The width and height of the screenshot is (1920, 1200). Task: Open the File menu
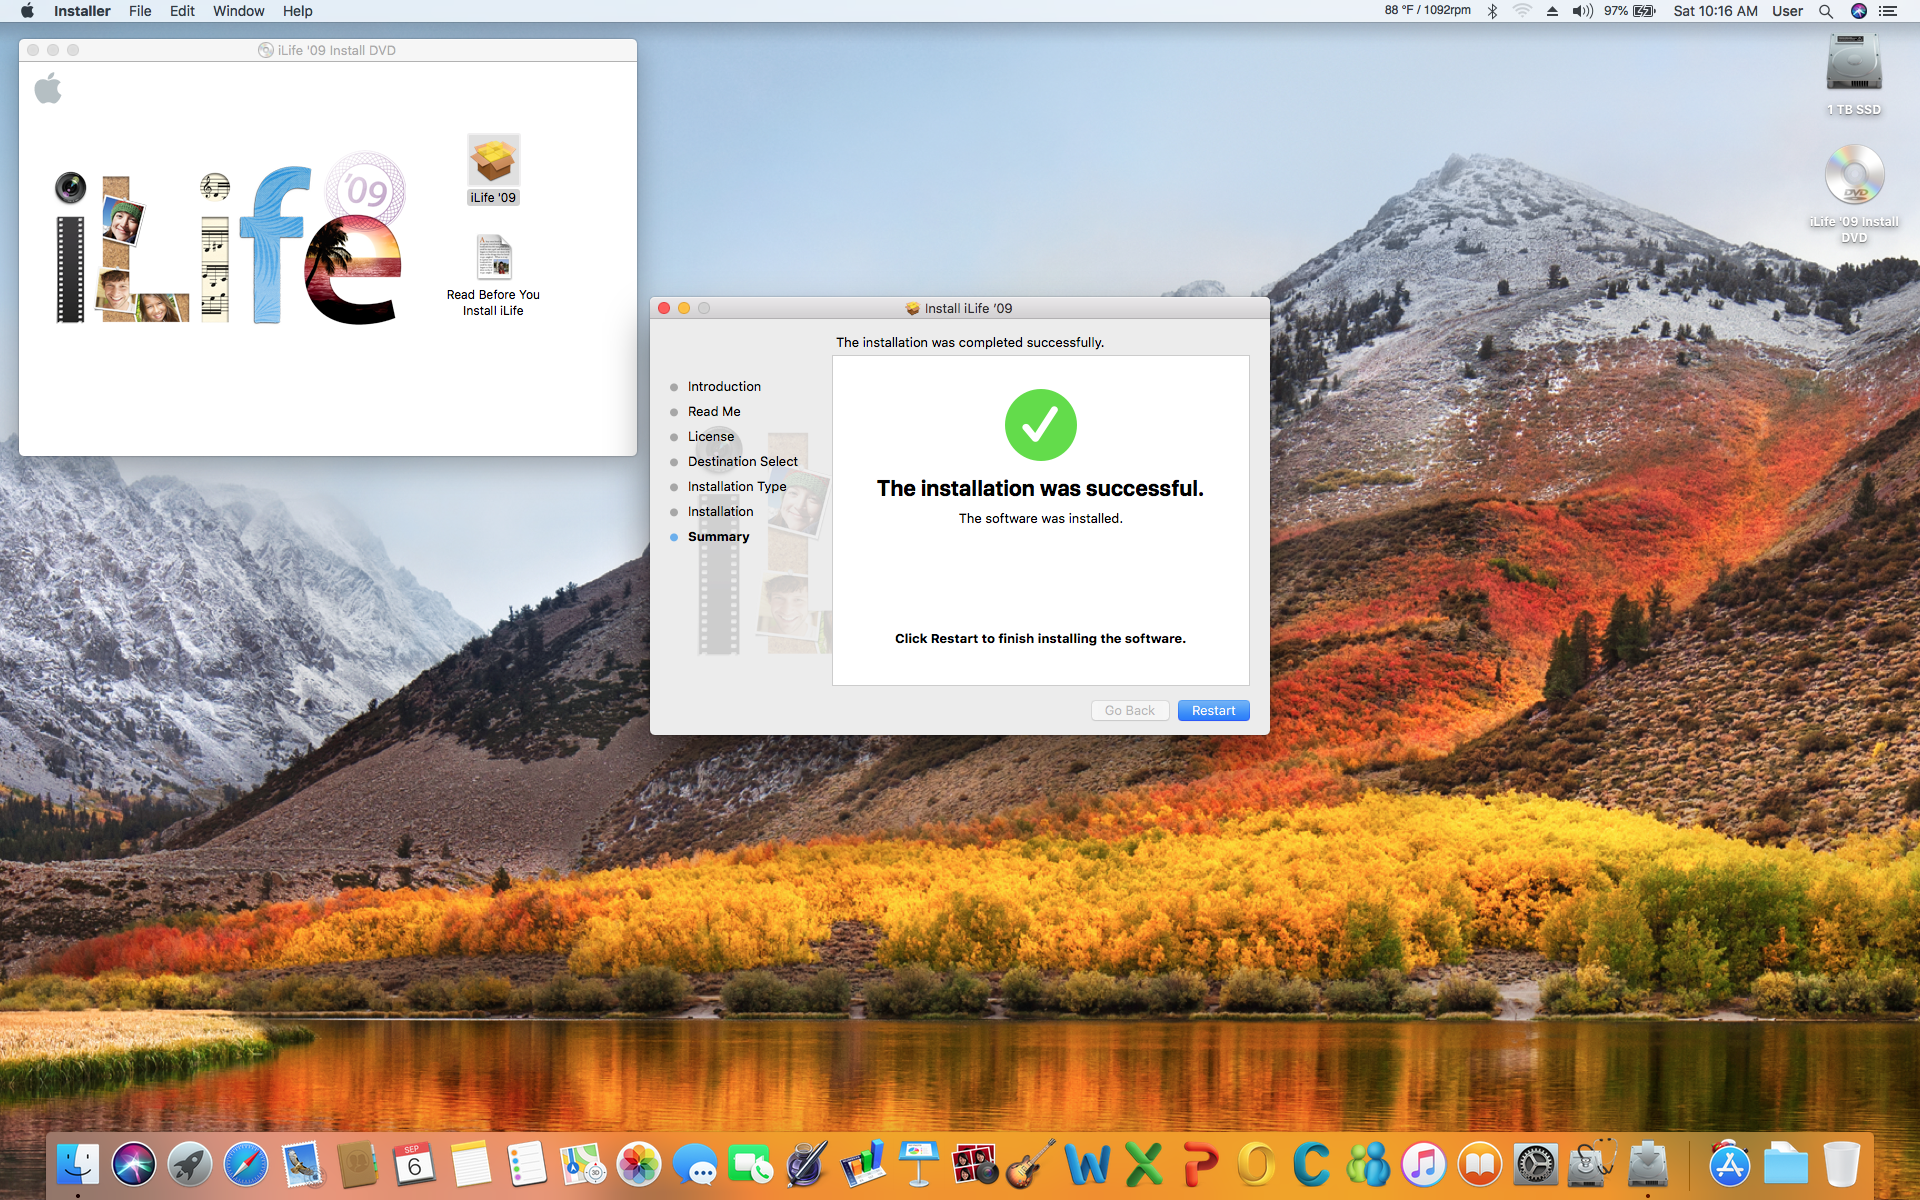coord(140,11)
